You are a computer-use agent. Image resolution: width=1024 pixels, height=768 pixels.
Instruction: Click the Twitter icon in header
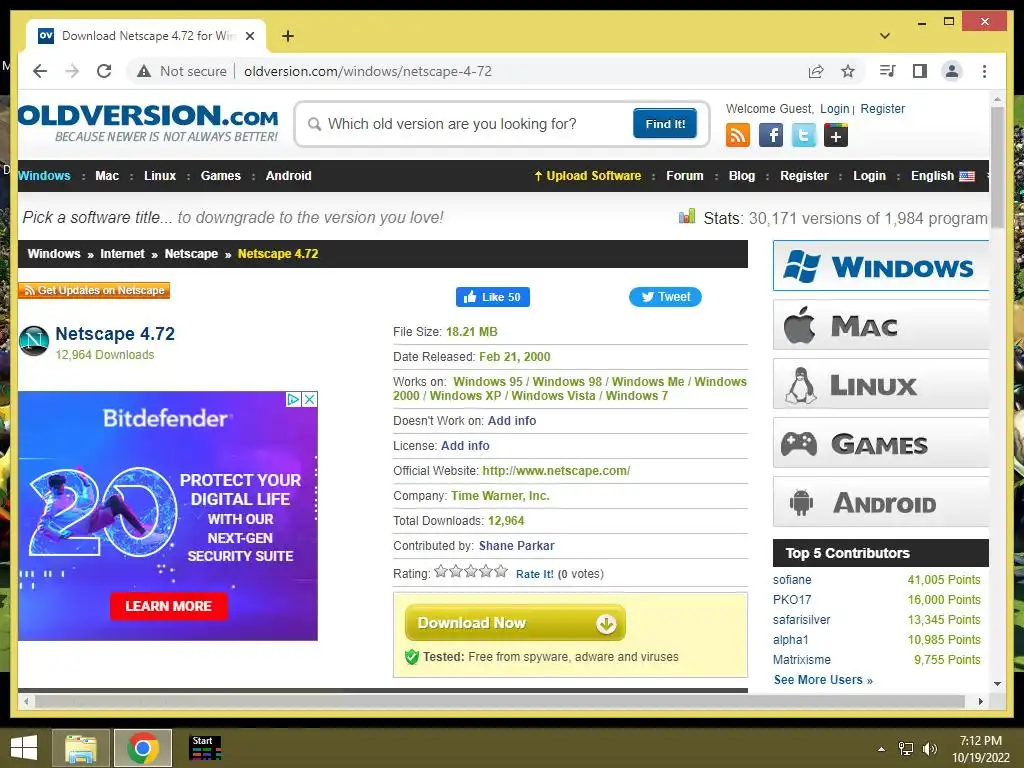click(803, 135)
